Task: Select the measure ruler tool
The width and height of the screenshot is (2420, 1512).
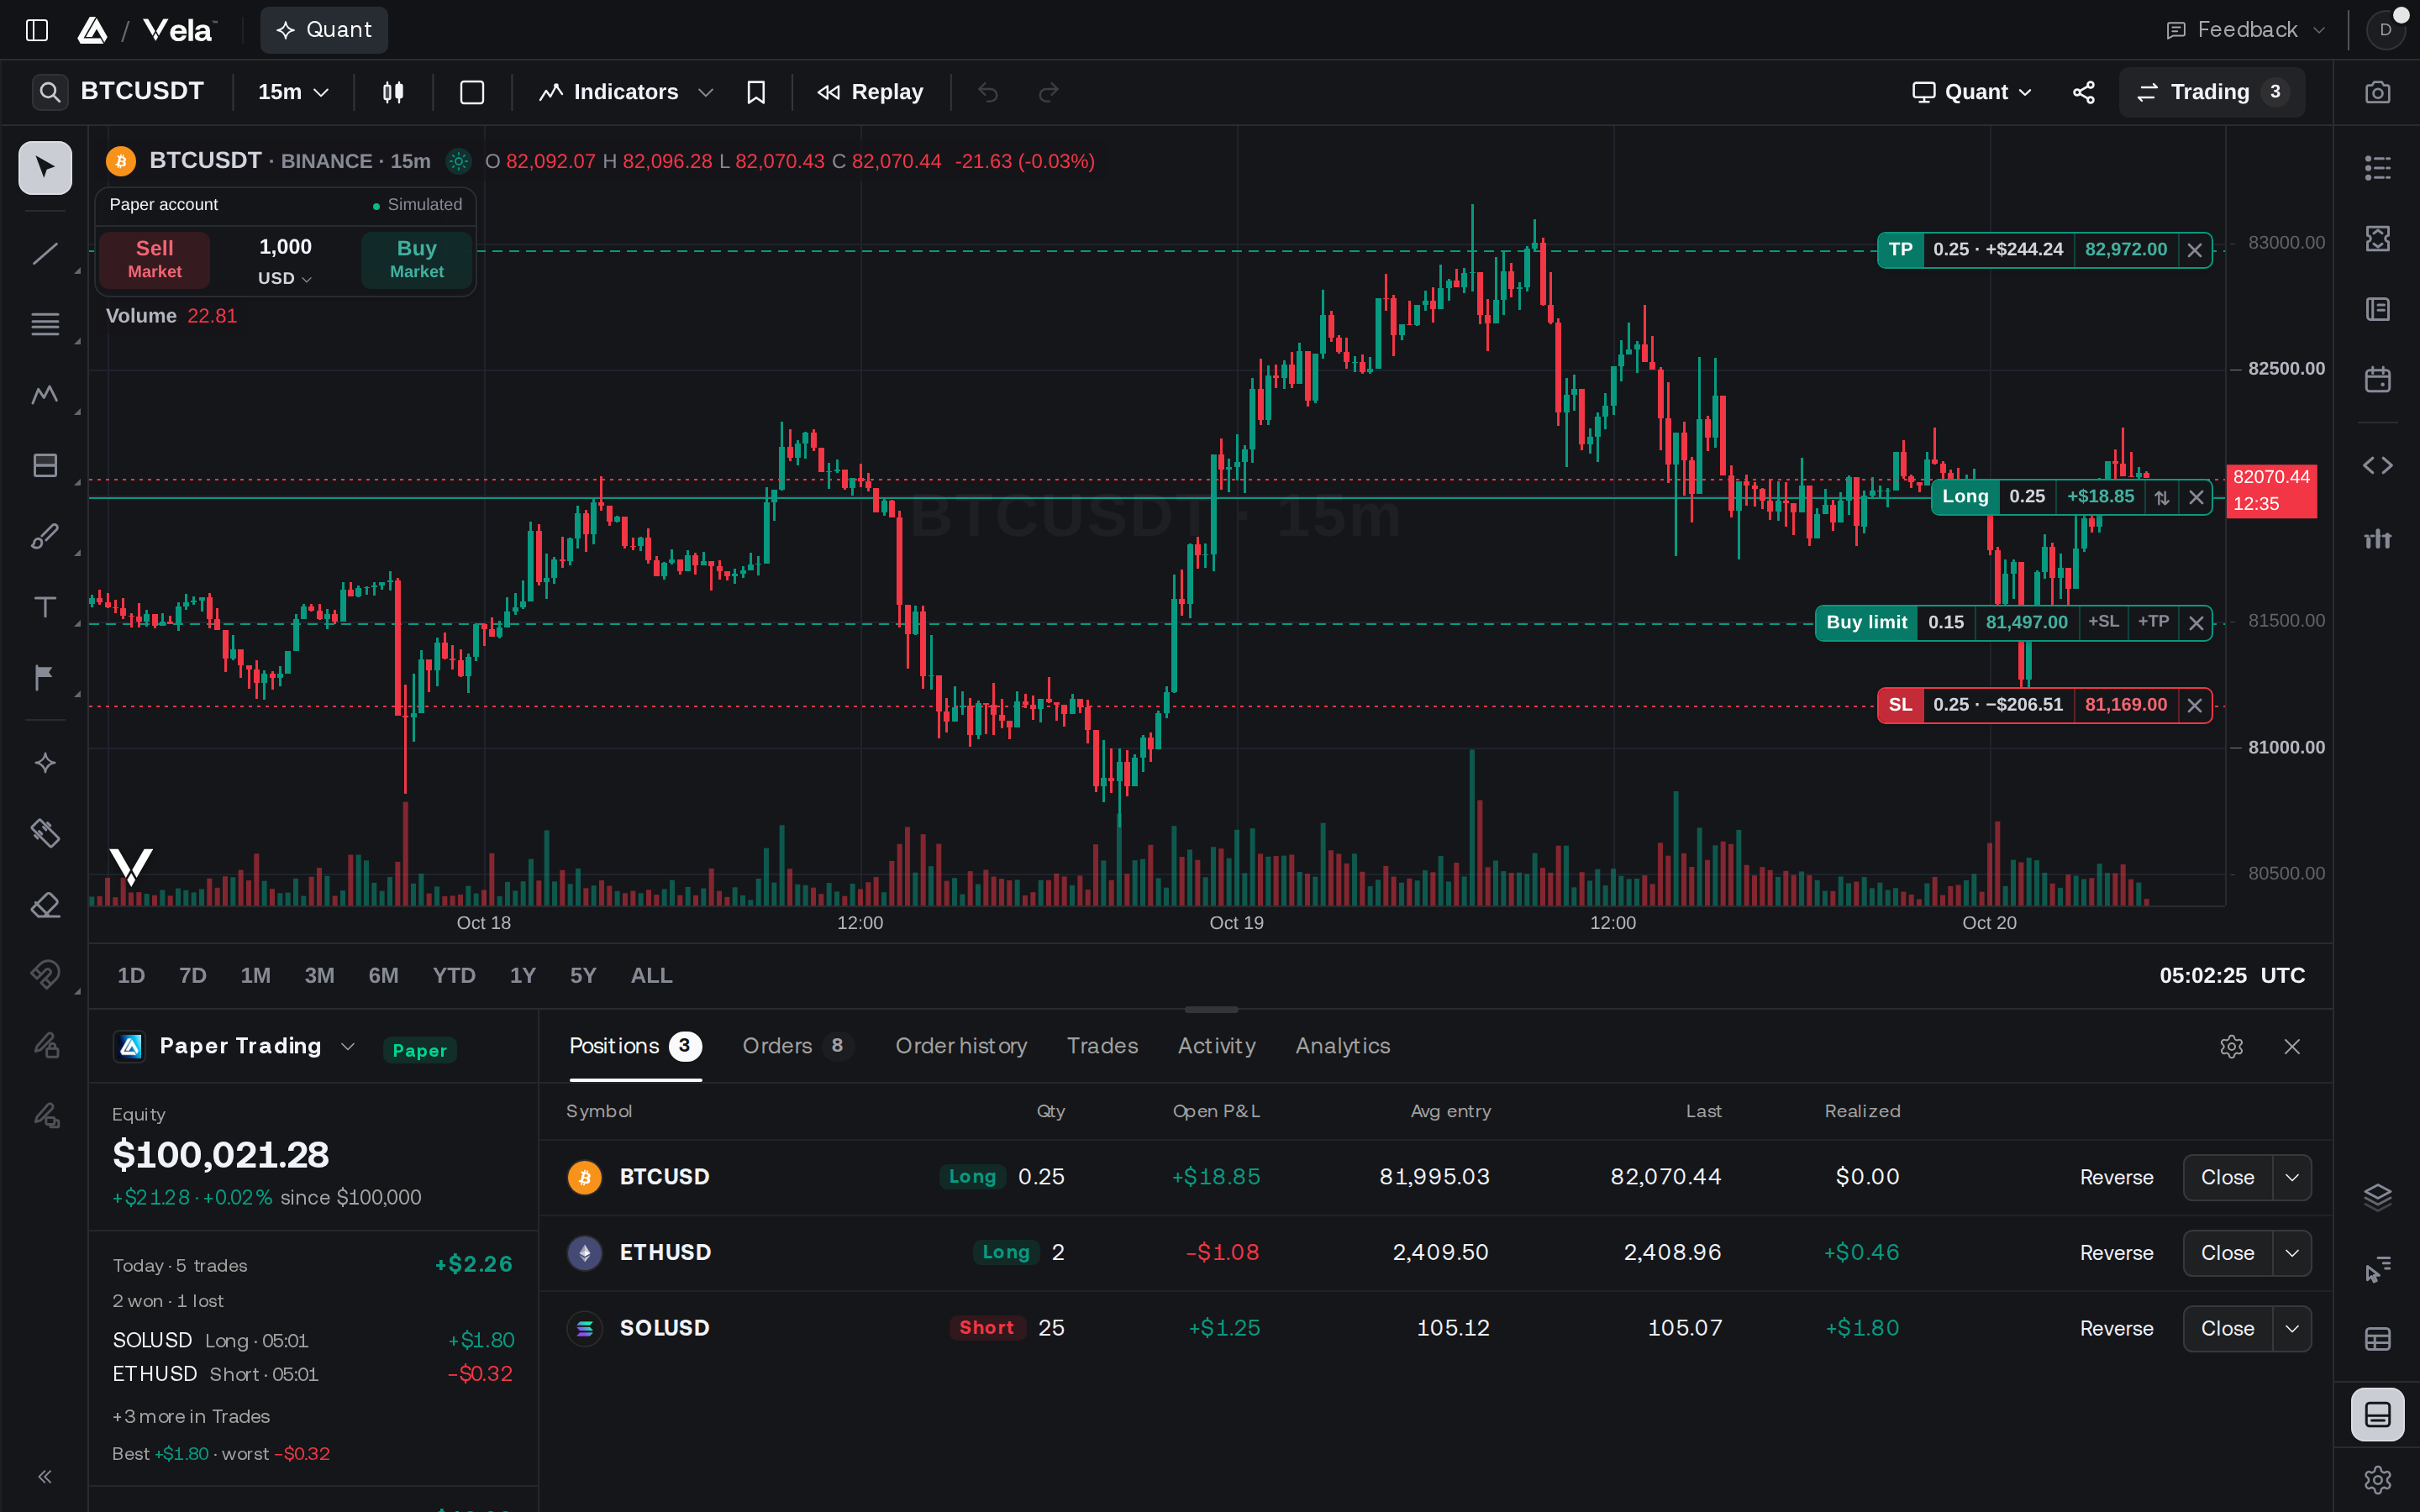Action: (45, 833)
